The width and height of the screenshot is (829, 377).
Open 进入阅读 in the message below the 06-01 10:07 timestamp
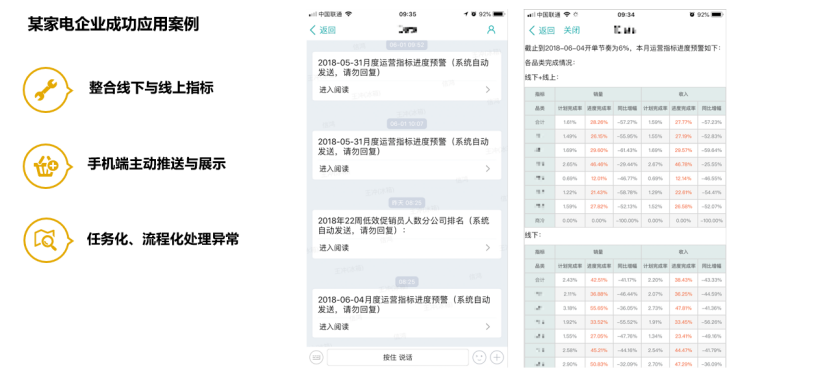pos(334,169)
